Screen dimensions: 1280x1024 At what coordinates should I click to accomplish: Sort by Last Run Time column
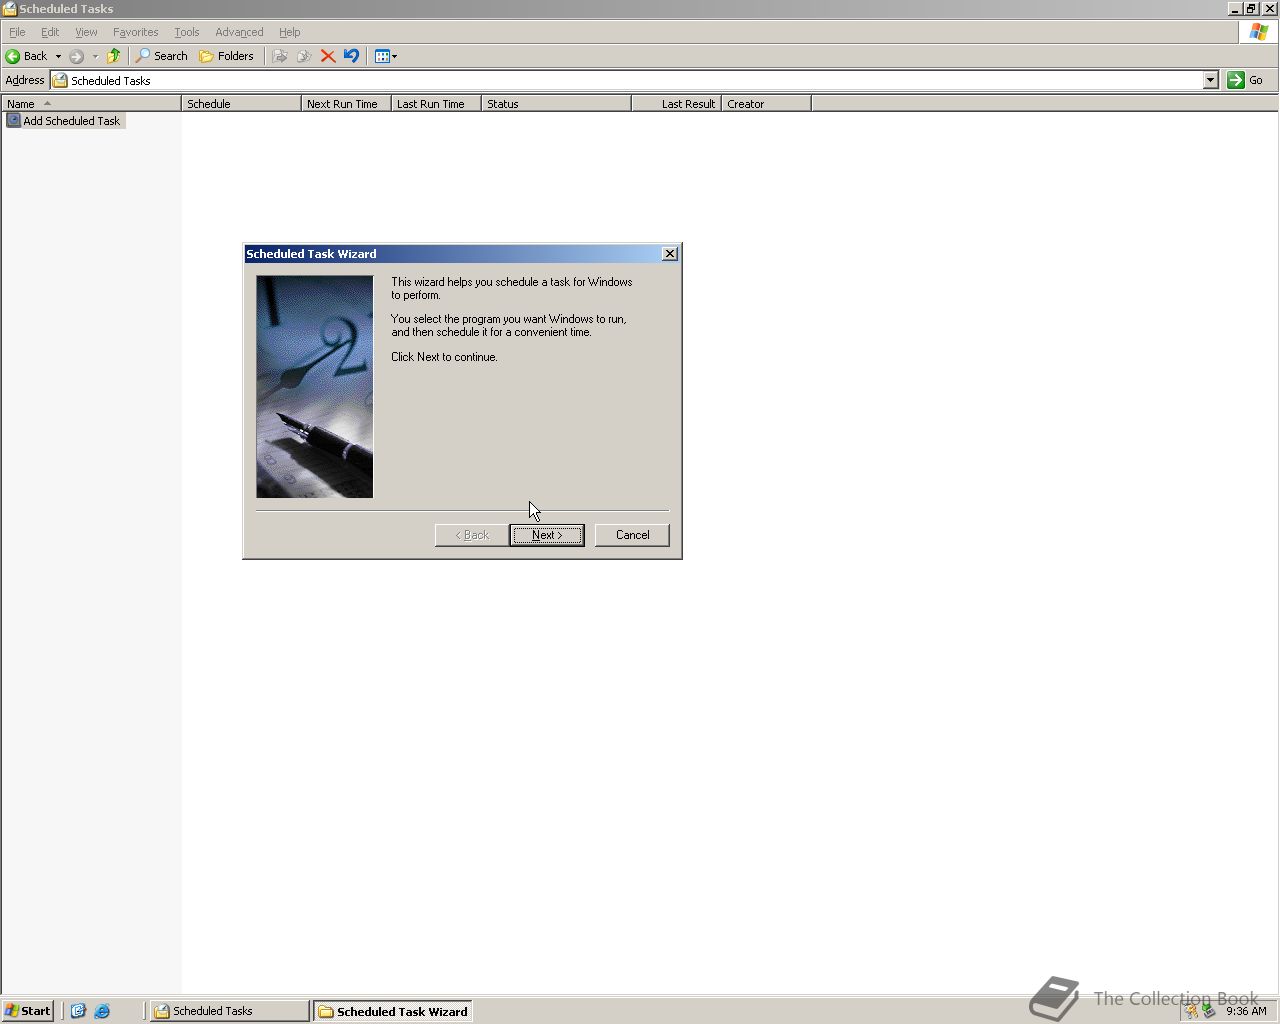click(x=436, y=104)
